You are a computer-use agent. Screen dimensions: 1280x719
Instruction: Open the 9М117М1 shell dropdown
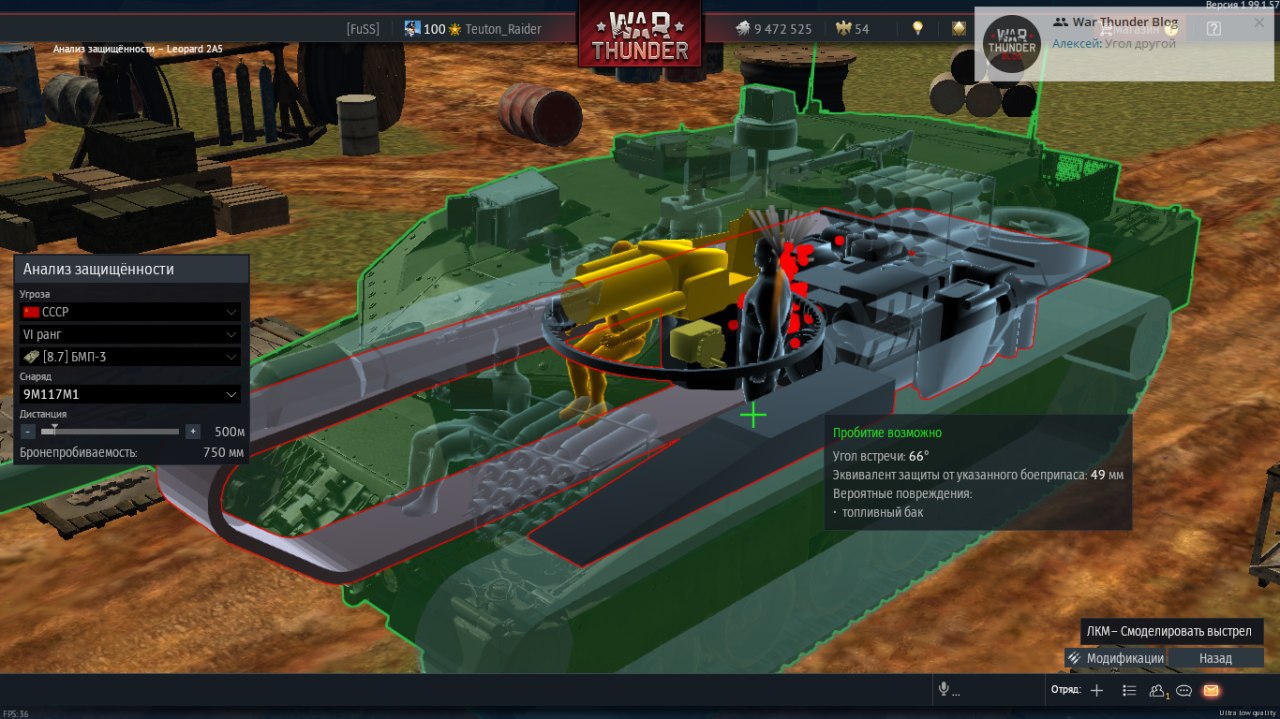[130, 395]
